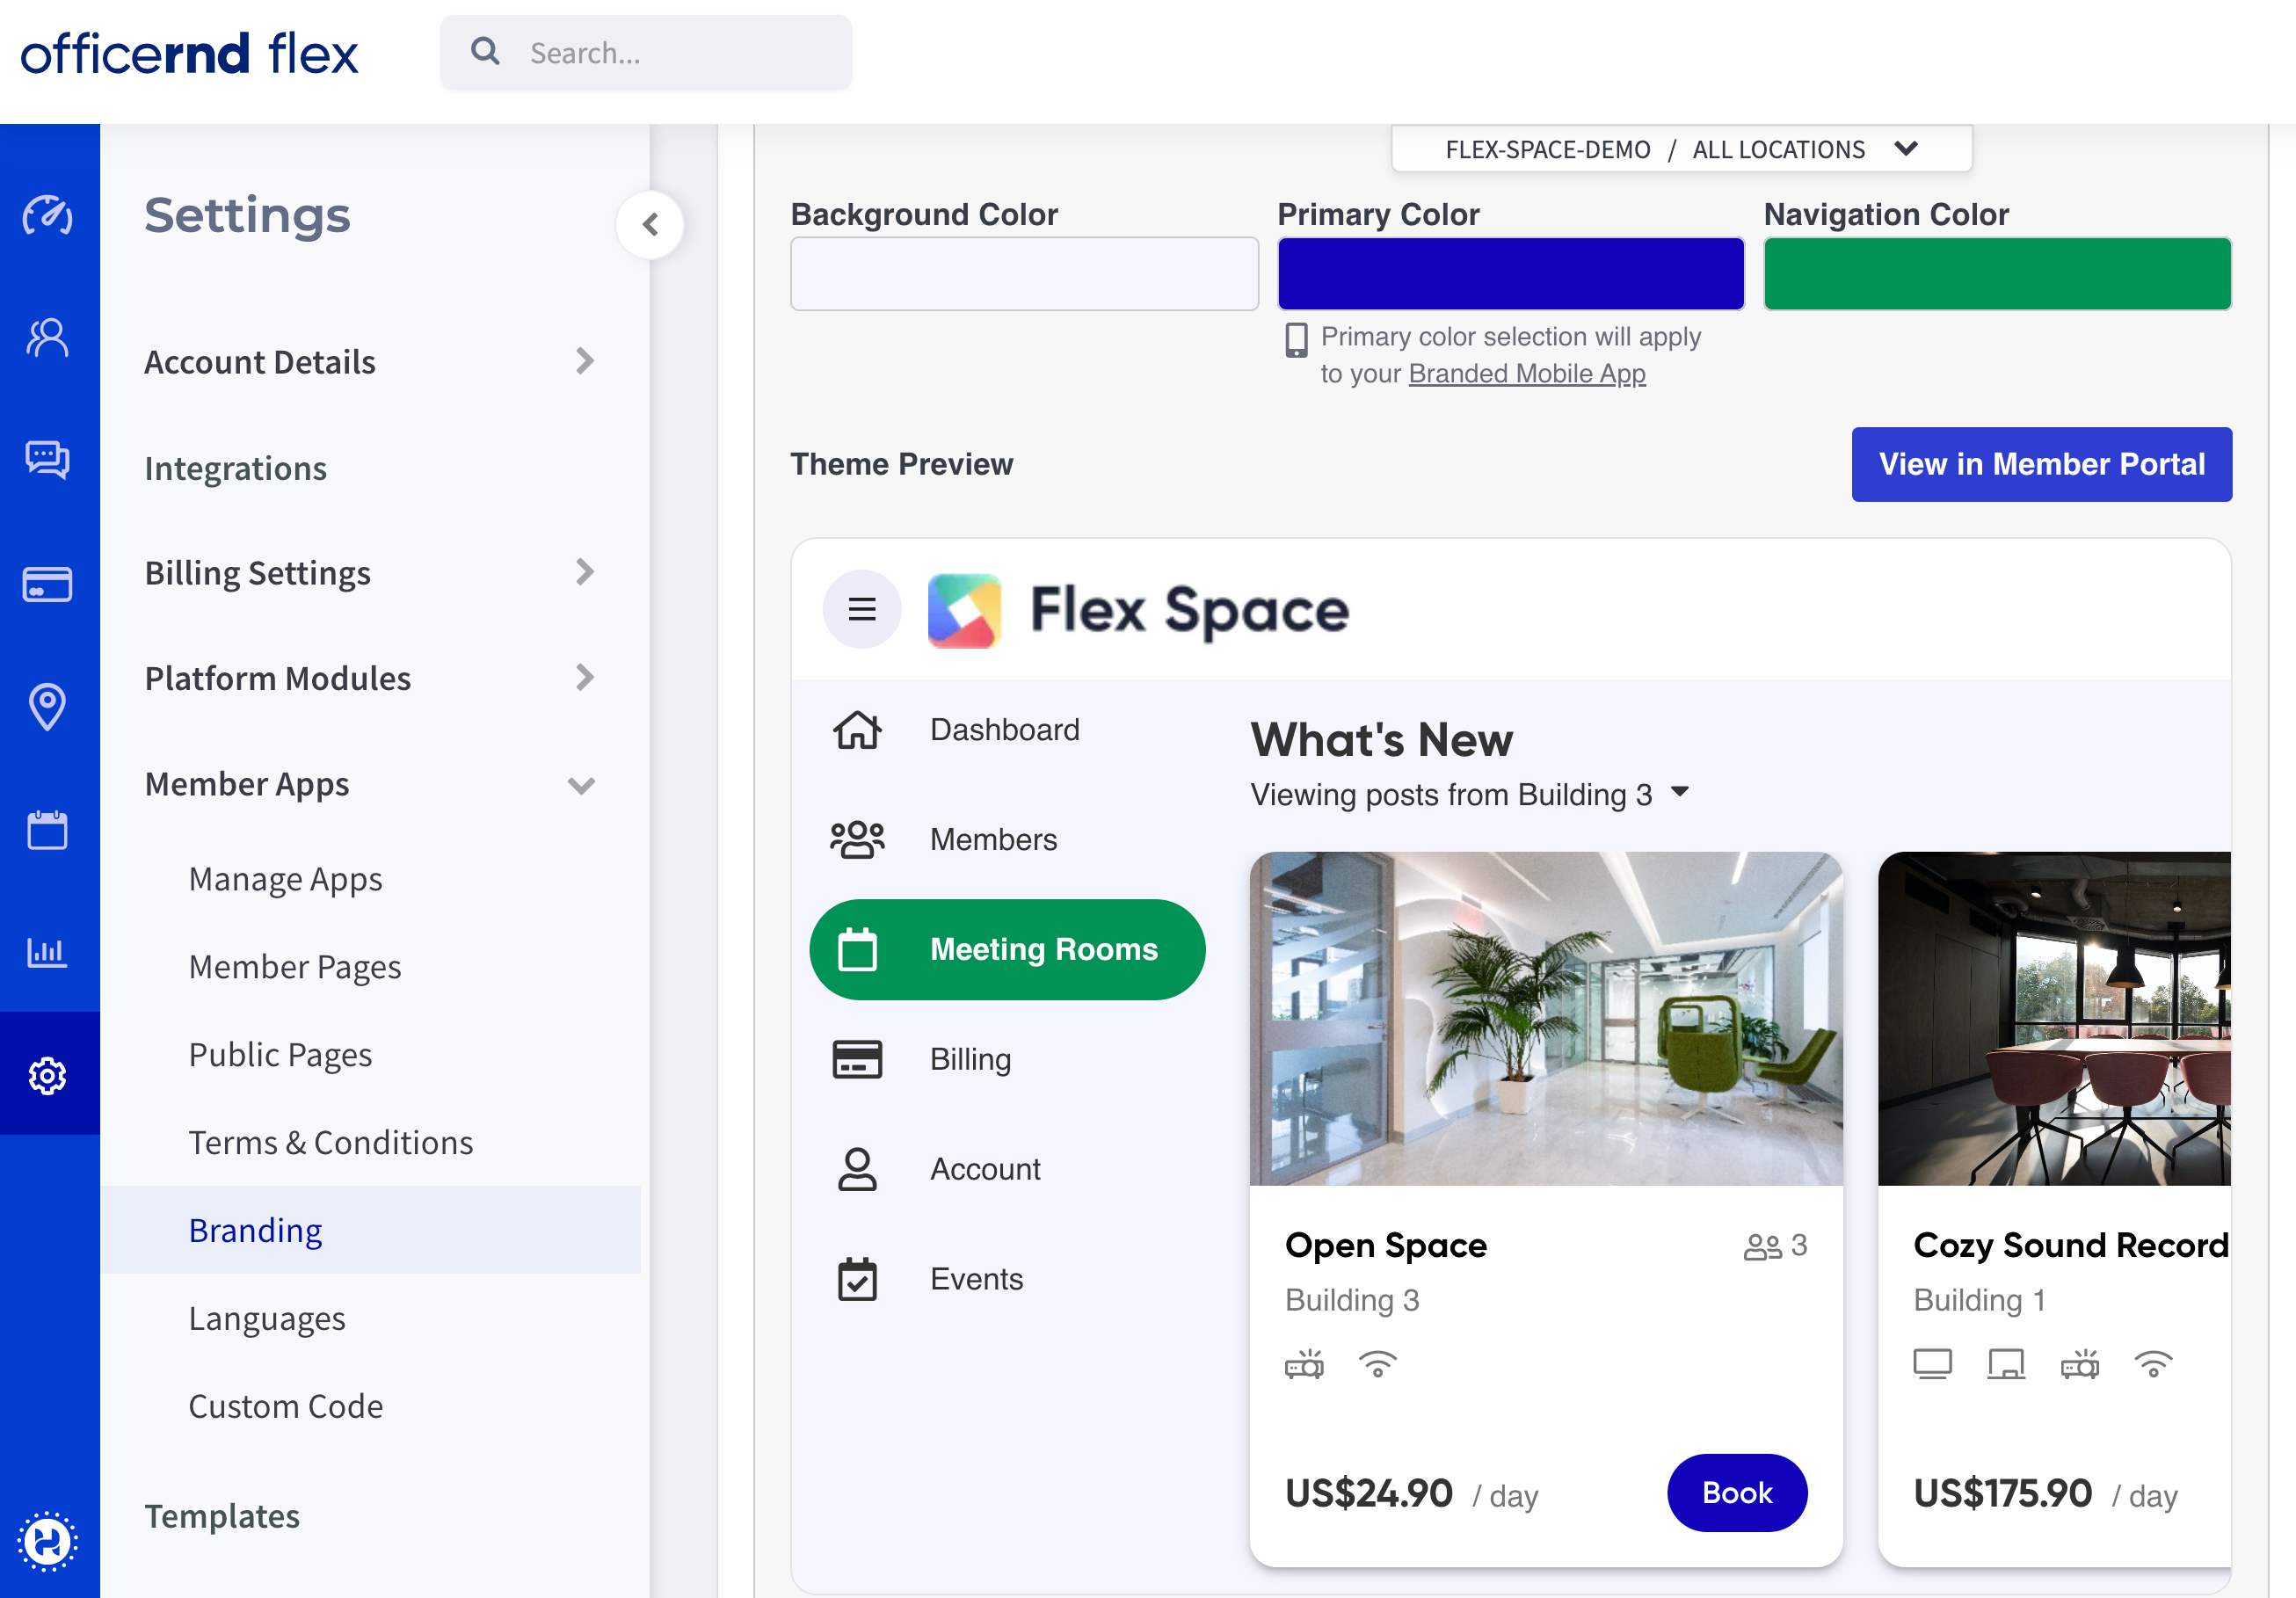
Task: Click the mobile phone icon by primary color note
Action: (x=1296, y=341)
